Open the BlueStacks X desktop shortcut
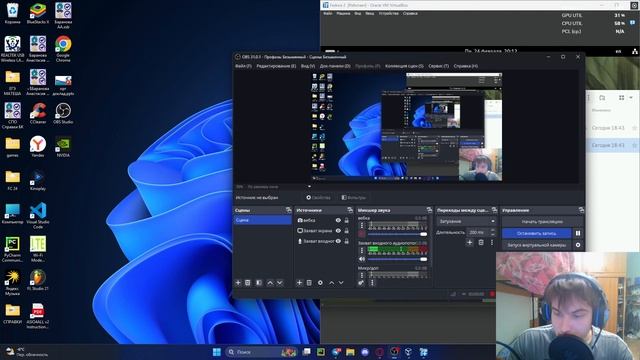This screenshot has width=640, height=360. [x=38, y=13]
